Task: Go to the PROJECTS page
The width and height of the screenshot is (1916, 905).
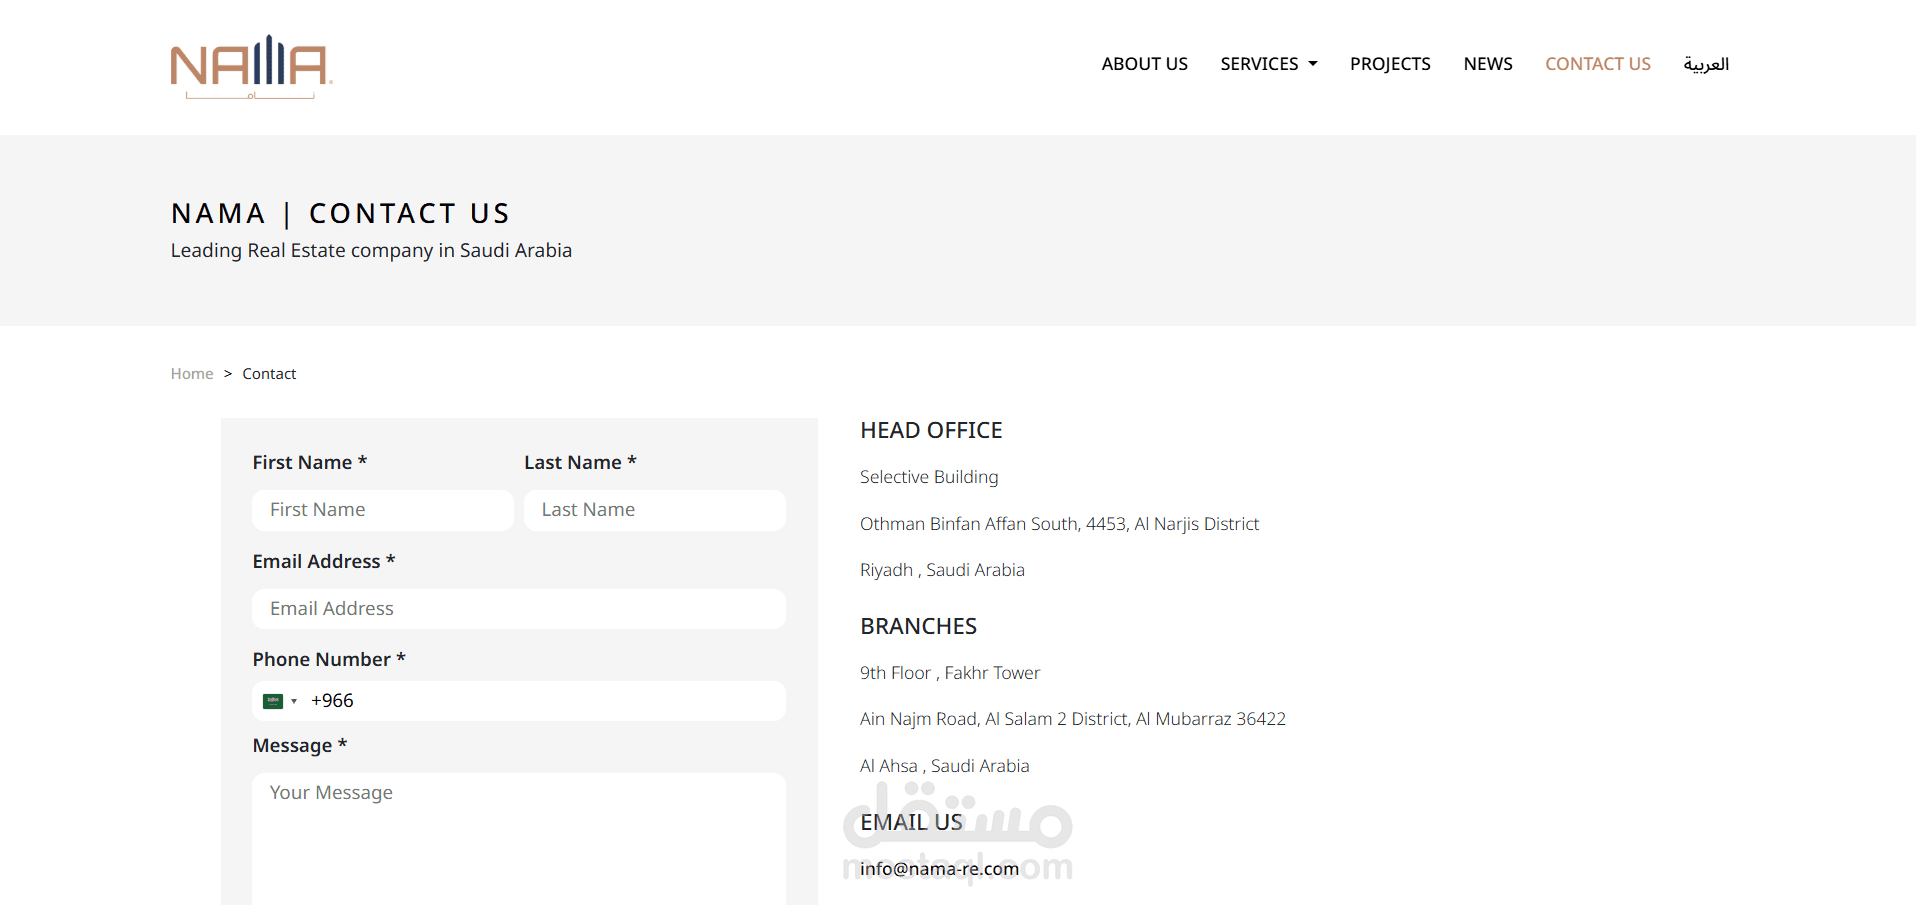Action: 1390,64
